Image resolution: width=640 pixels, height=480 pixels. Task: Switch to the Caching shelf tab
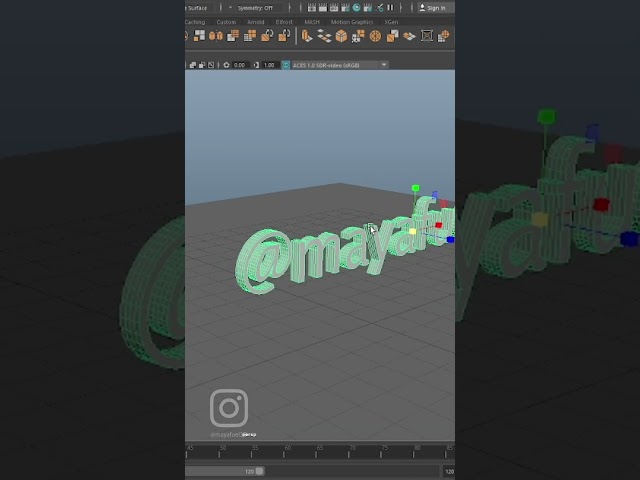195,22
